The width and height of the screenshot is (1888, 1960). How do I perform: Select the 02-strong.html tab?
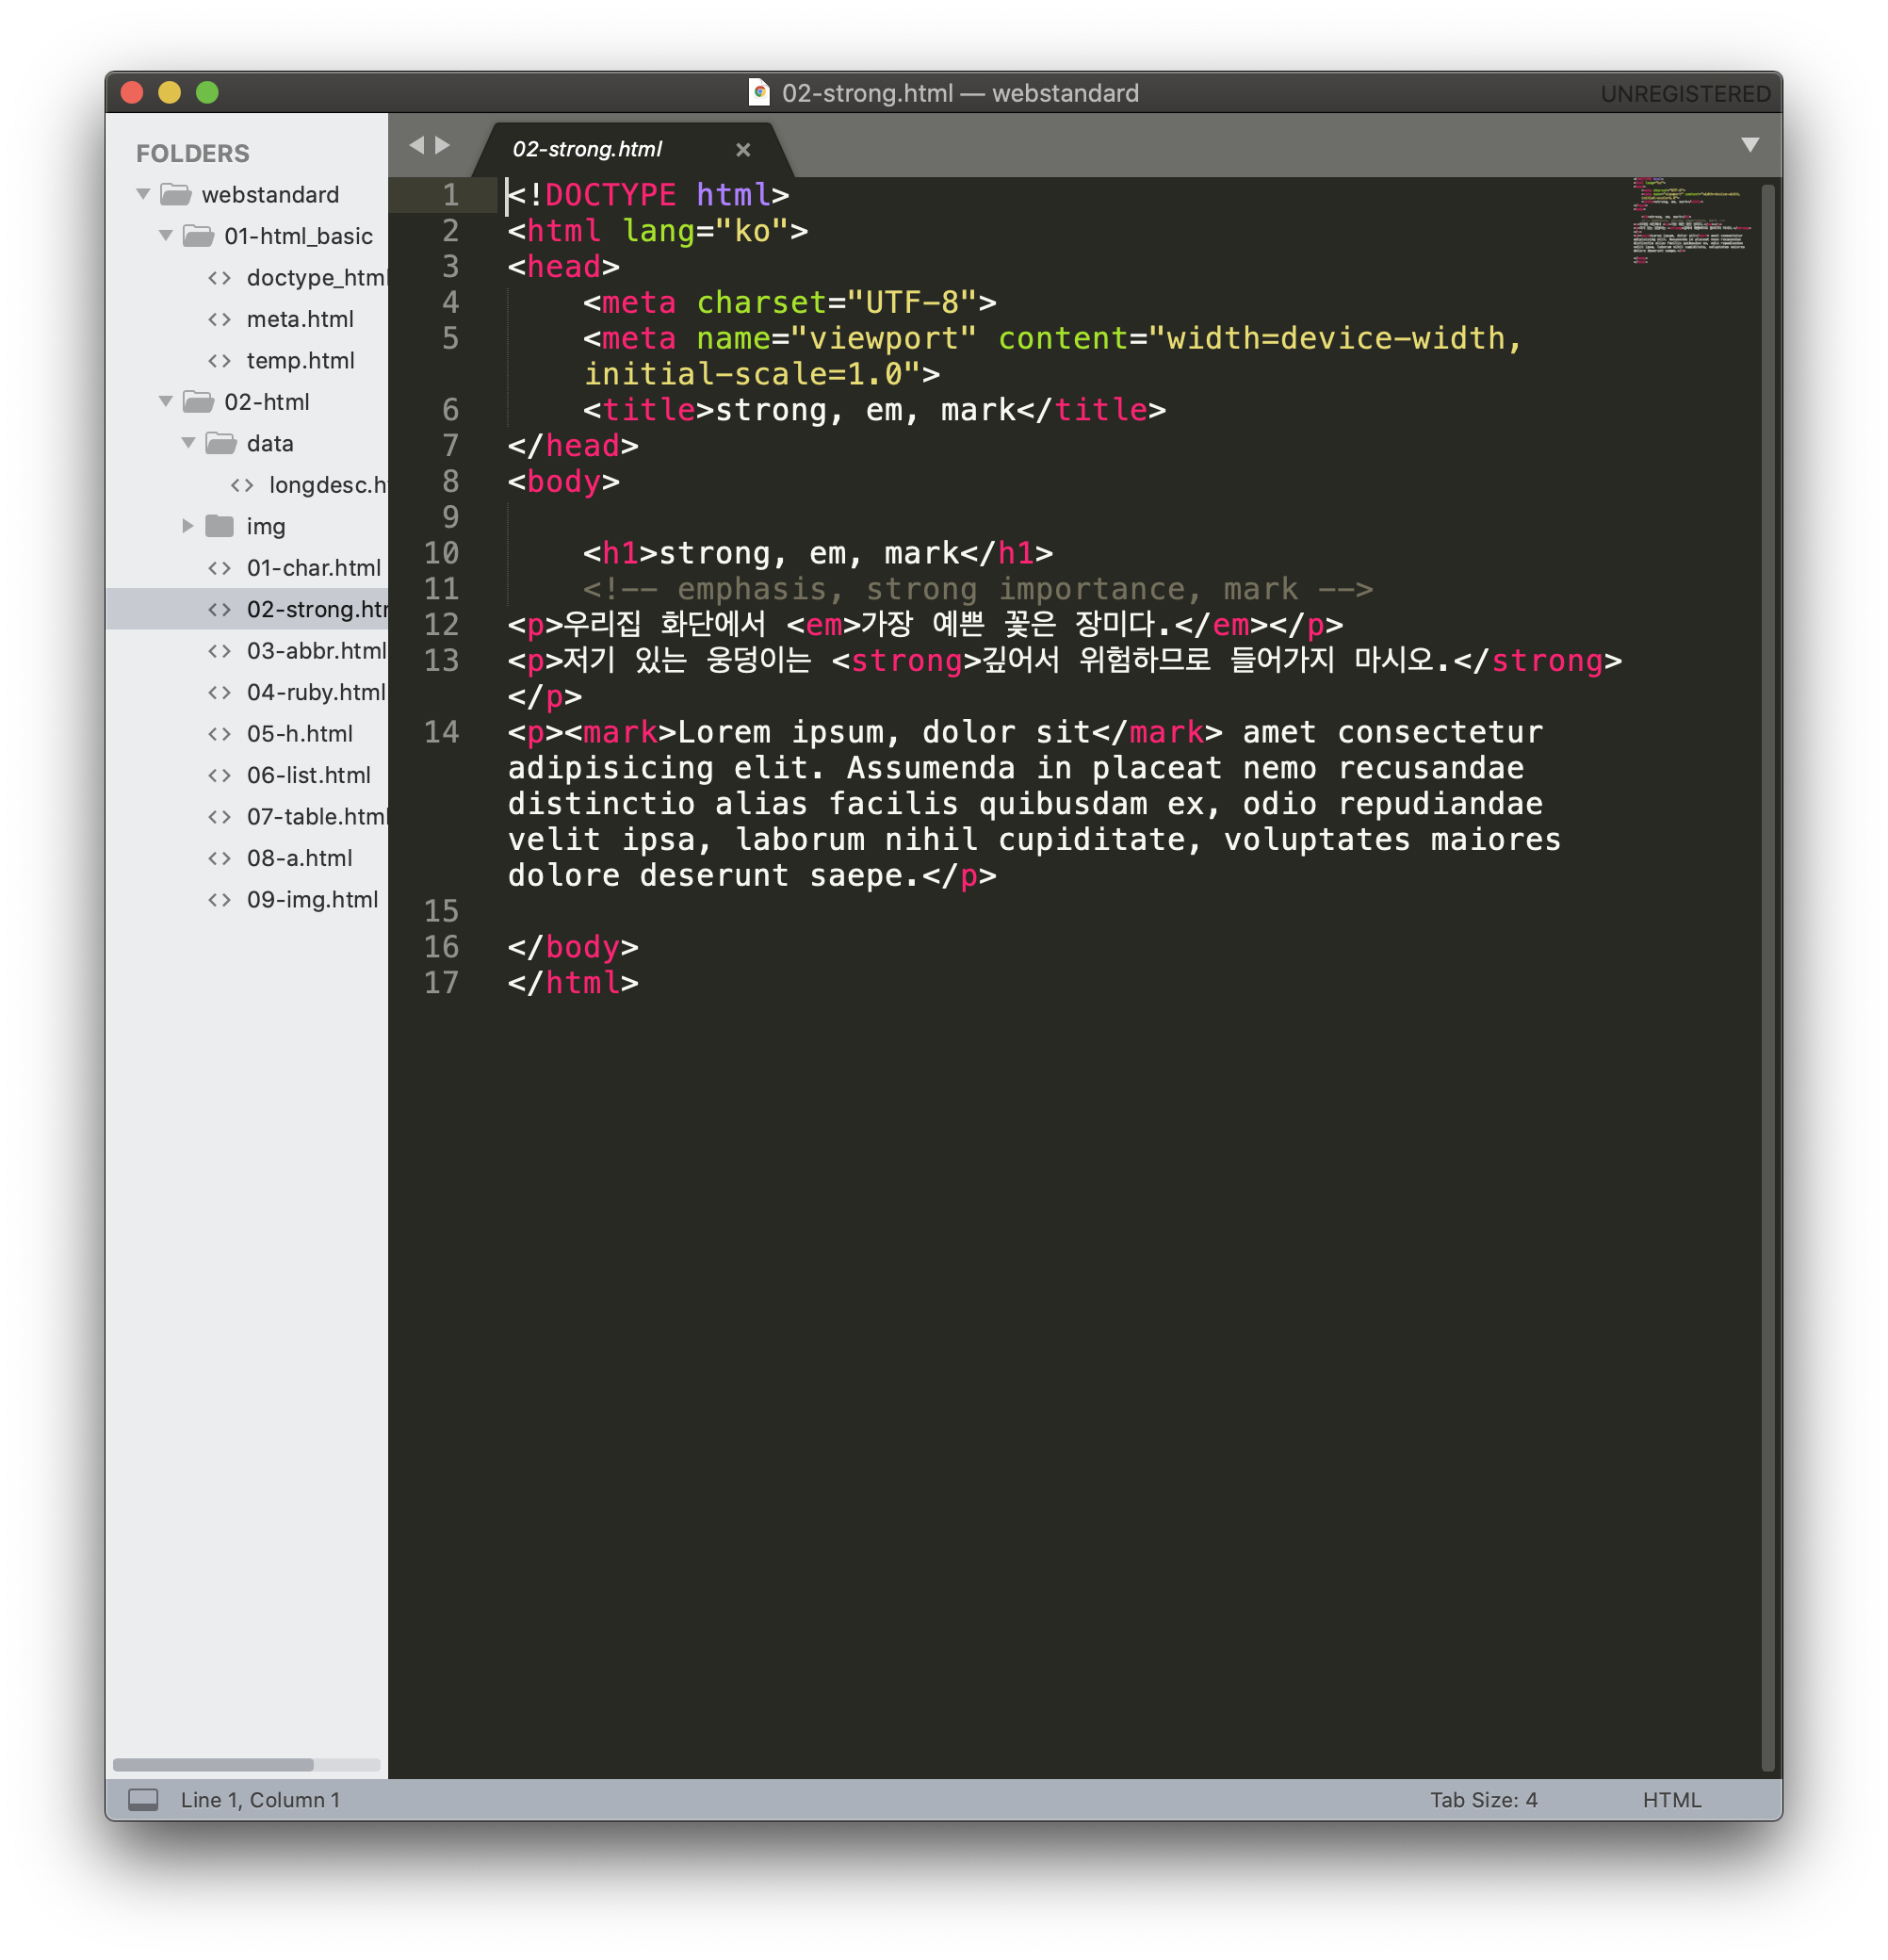587,149
